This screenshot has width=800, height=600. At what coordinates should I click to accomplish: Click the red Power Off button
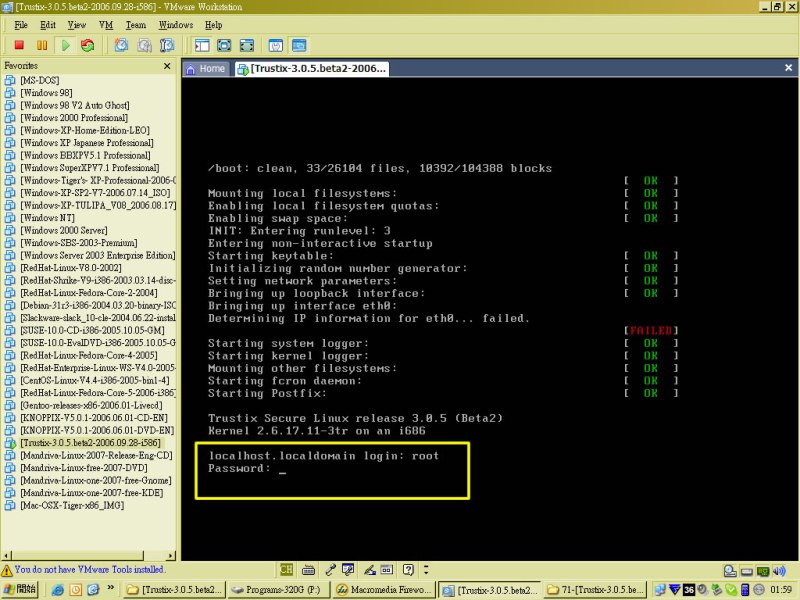[x=19, y=45]
